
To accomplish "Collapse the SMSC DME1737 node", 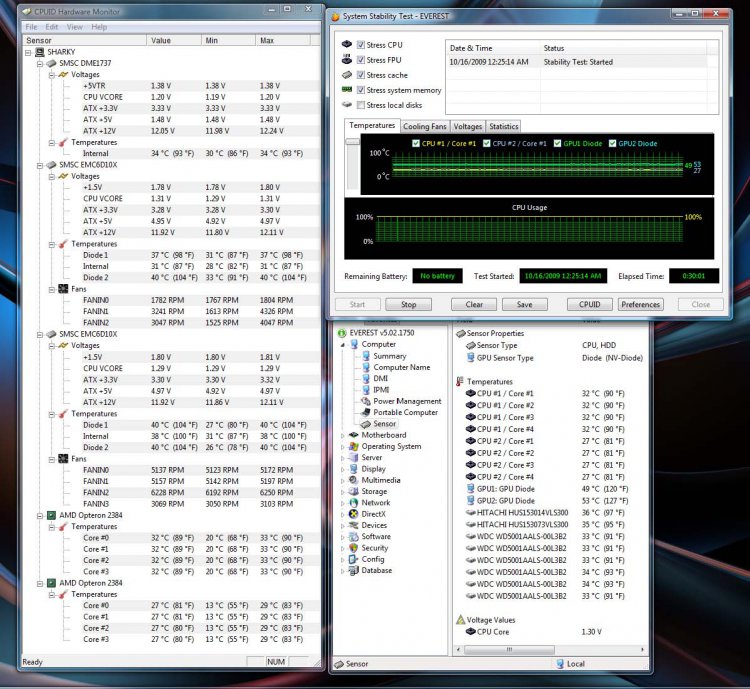I will tap(40, 64).
